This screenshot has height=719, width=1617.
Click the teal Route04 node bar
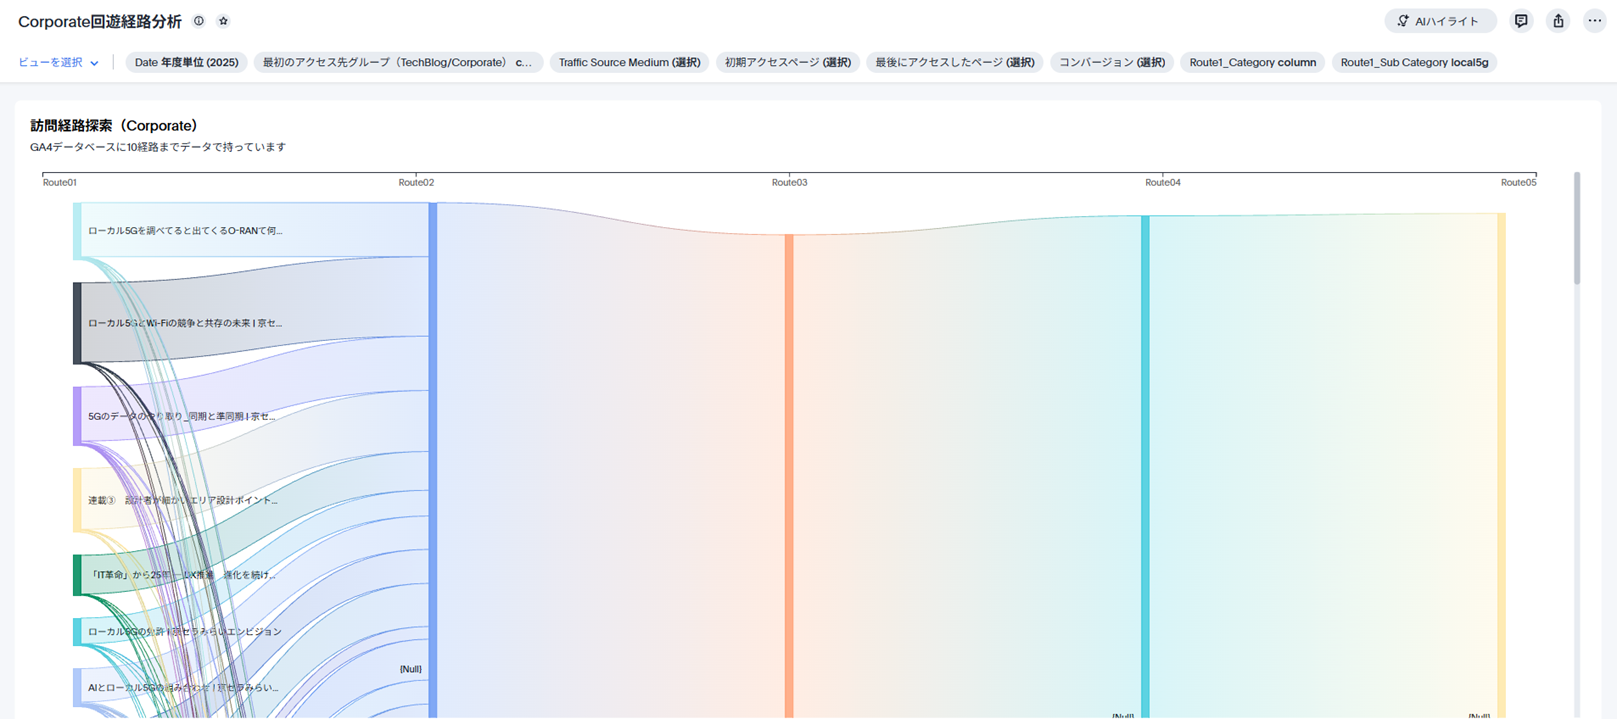coord(1146,466)
